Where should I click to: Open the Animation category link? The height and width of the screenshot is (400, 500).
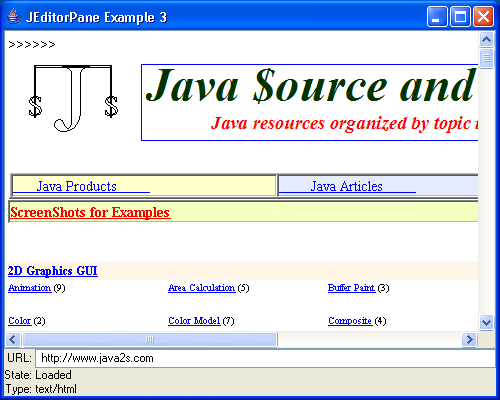click(30, 288)
